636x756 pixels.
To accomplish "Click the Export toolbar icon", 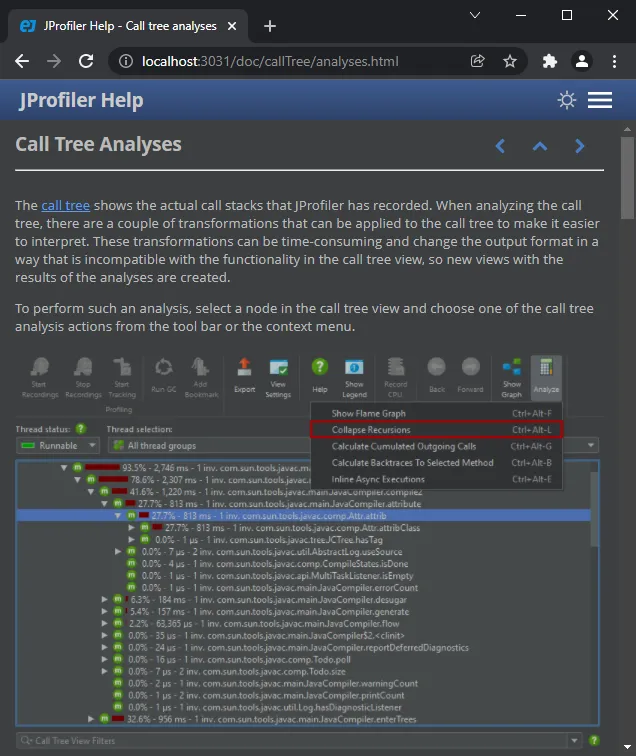I will [x=244, y=376].
